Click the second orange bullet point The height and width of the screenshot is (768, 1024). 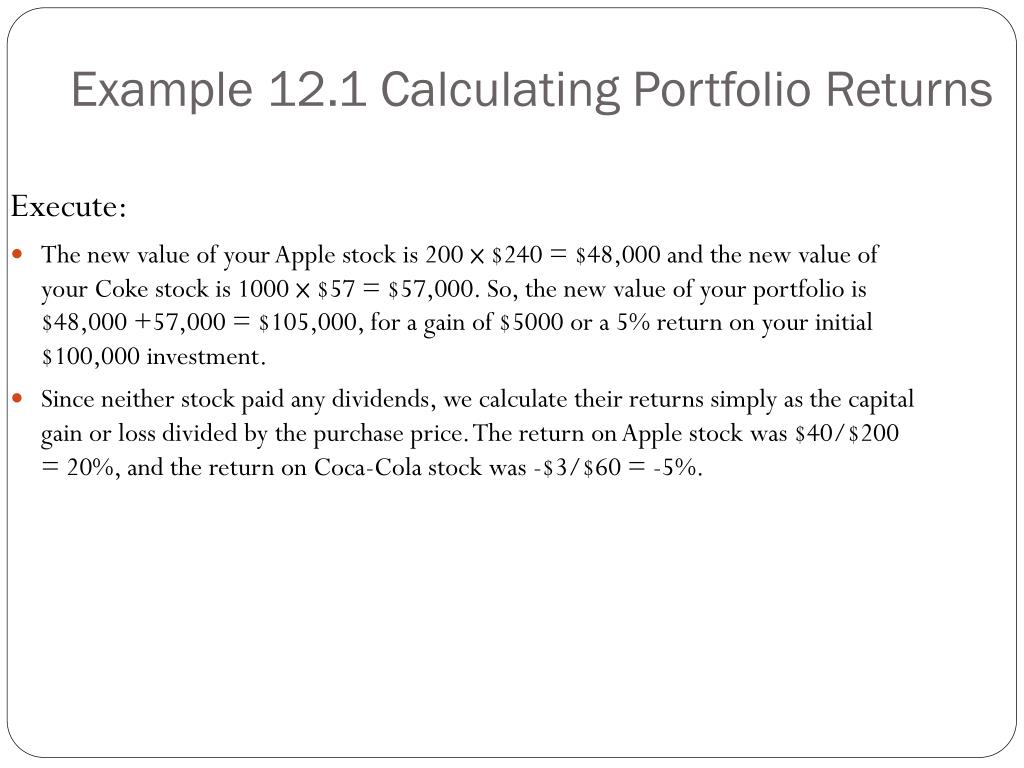point(18,397)
